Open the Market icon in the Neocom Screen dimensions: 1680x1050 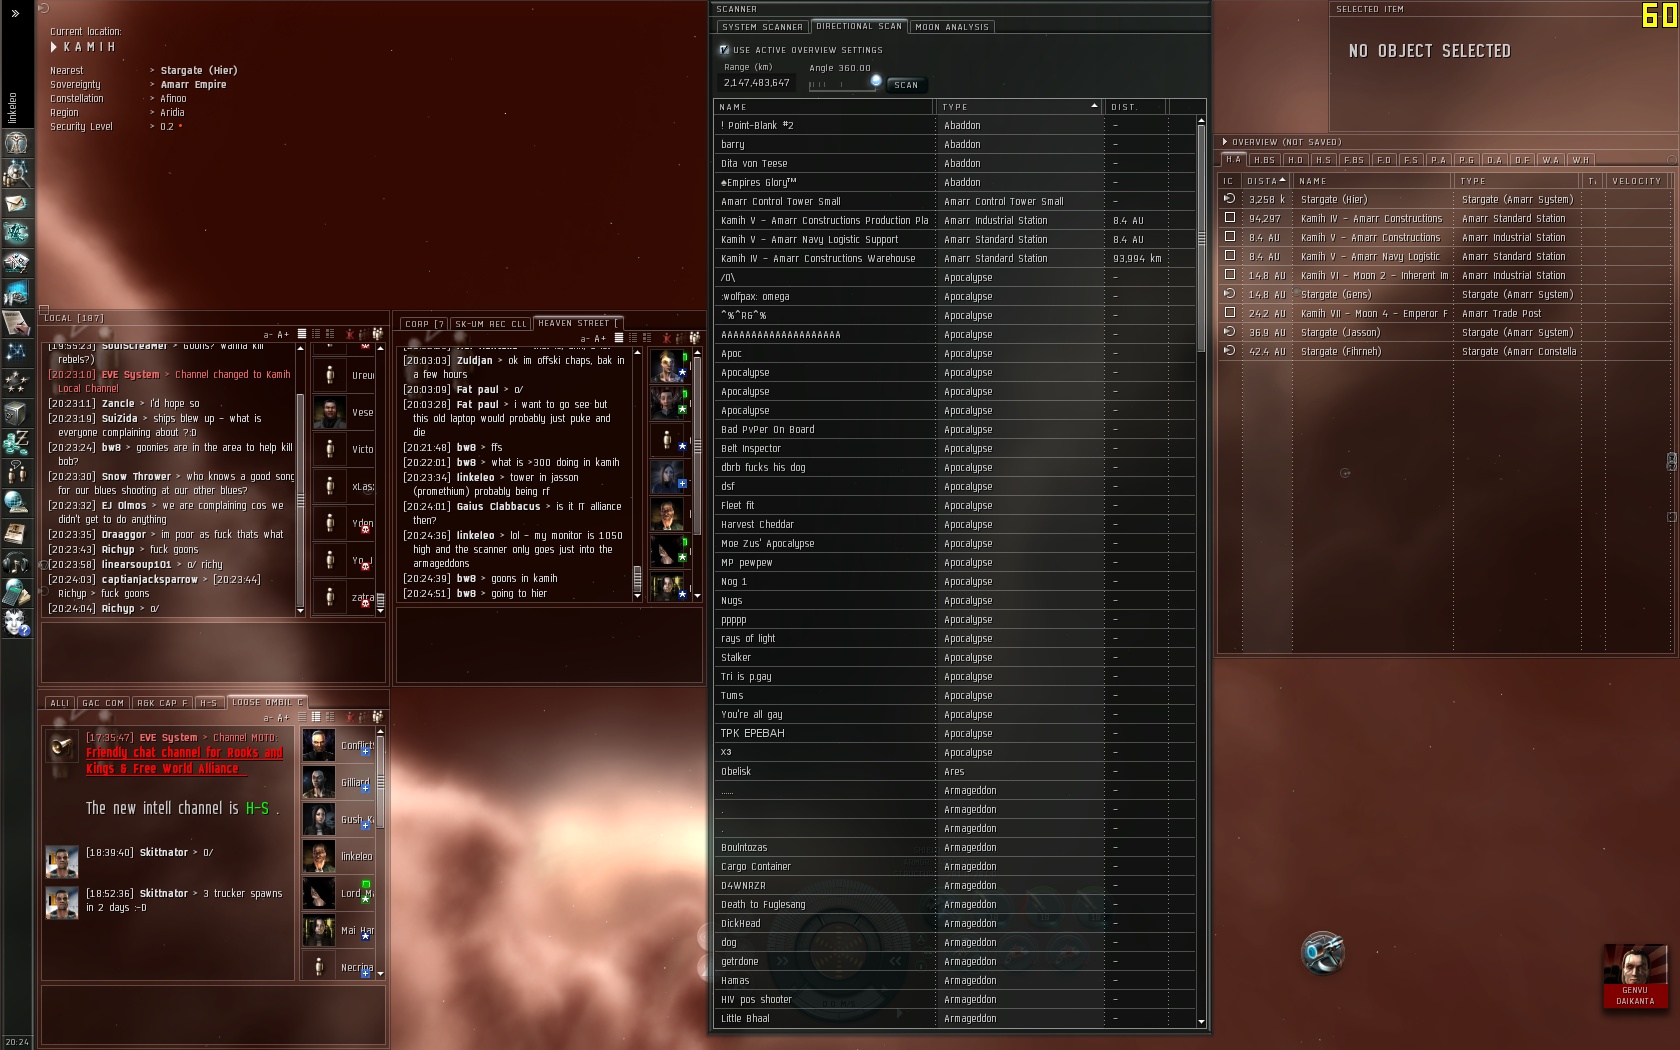click(16, 263)
